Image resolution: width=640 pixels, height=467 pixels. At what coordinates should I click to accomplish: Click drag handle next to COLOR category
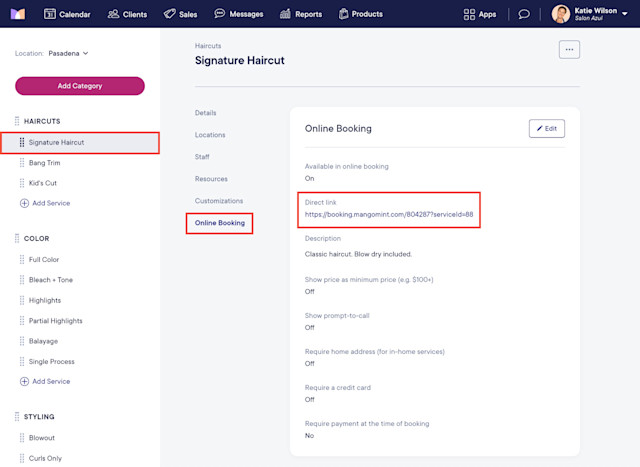tap(17, 238)
